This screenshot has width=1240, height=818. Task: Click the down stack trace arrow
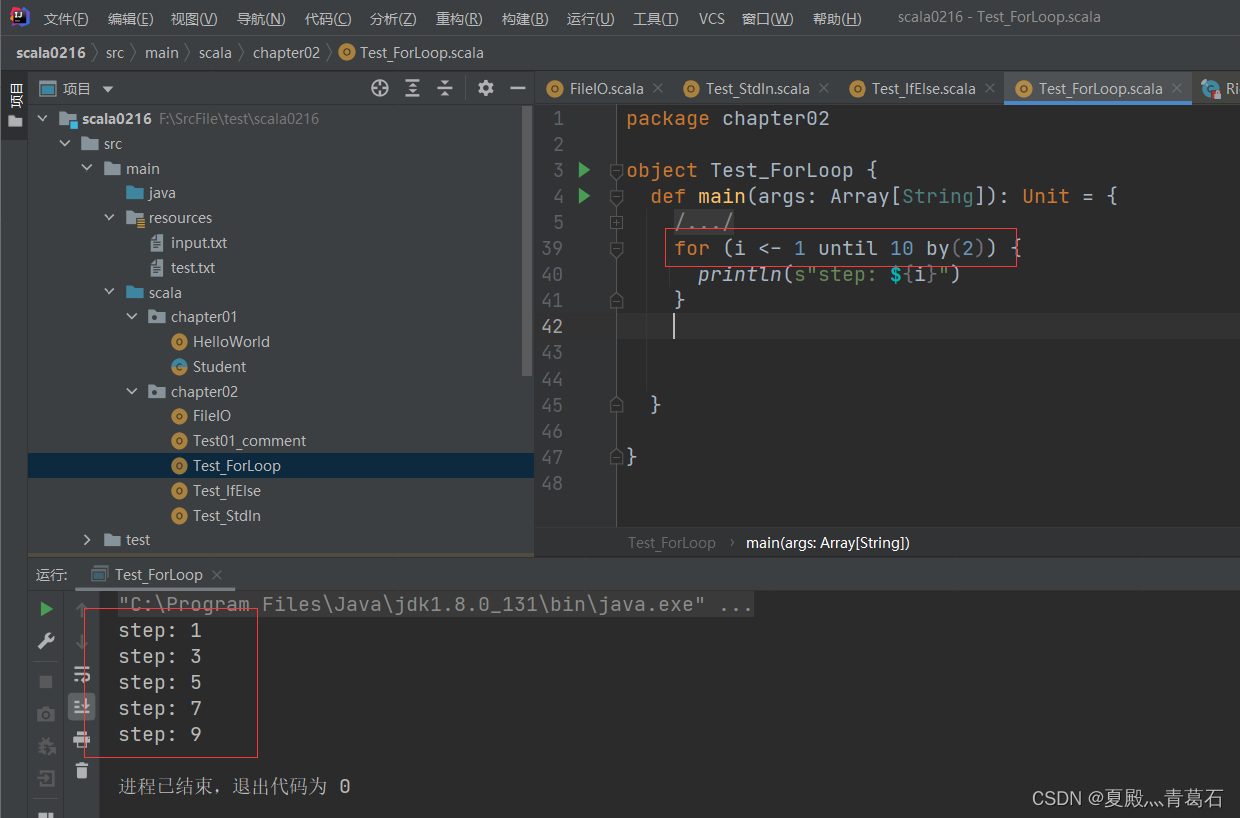pos(82,641)
